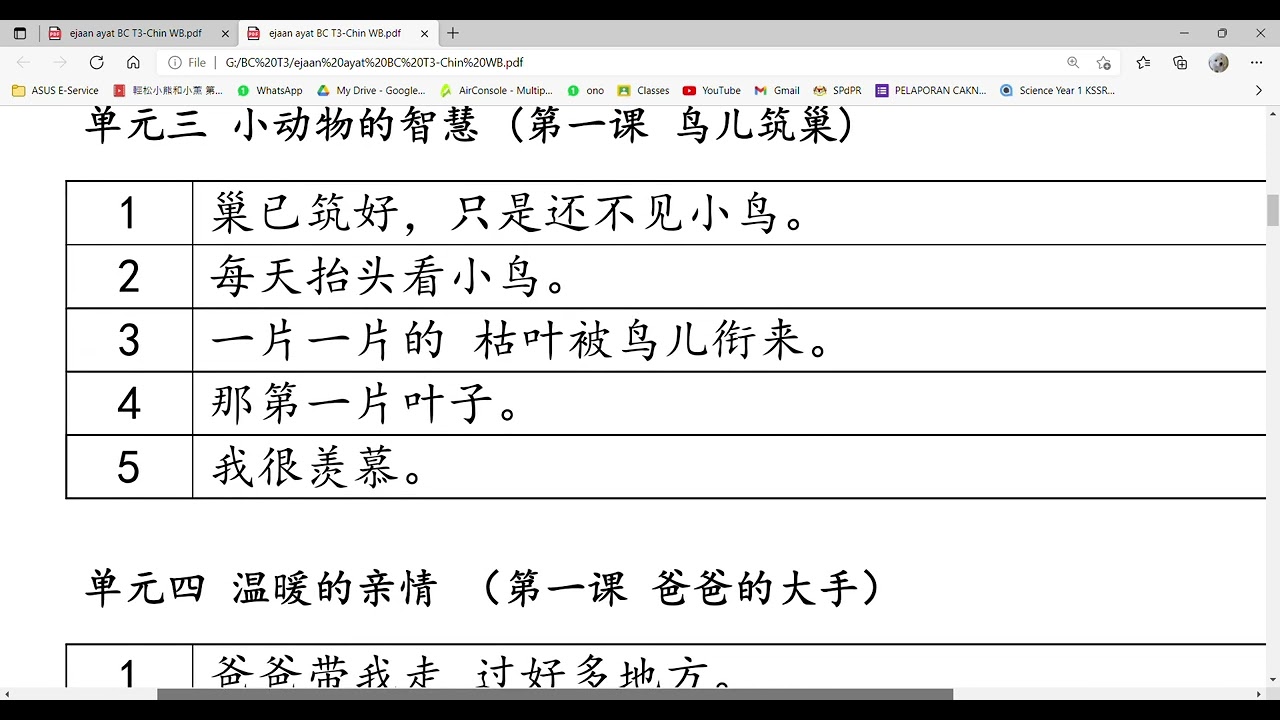This screenshot has height=720, width=1280.
Task: Open the Gmail bookmark
Action: (778, 90)
